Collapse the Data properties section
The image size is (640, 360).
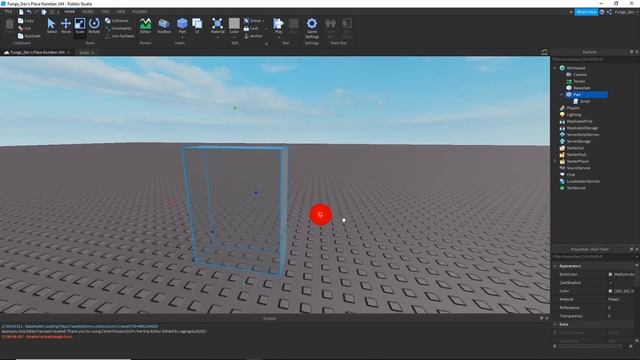555,324
